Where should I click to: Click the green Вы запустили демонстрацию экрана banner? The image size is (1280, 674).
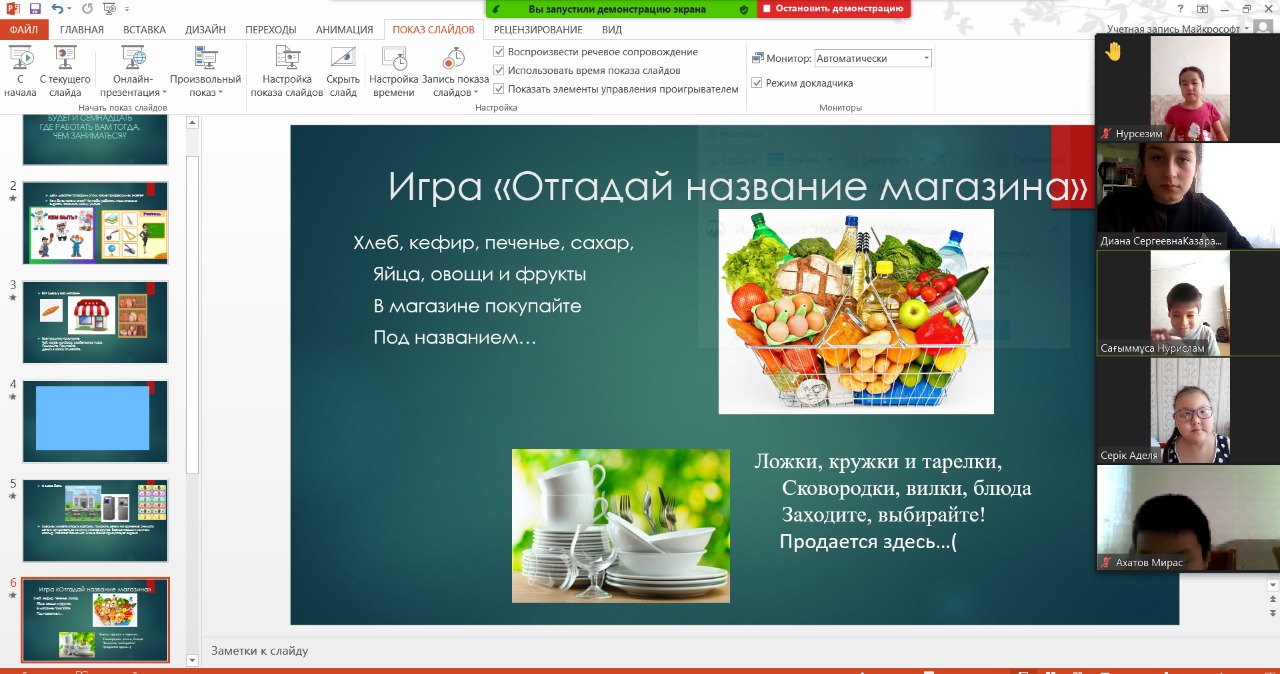pyautogui.click(x=620, y=8)
